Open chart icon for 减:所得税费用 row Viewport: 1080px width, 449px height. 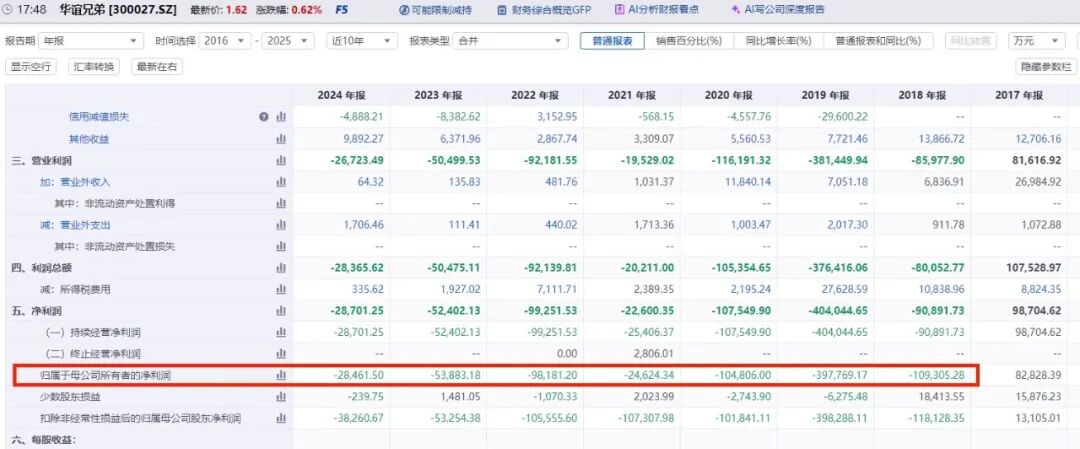280,289
